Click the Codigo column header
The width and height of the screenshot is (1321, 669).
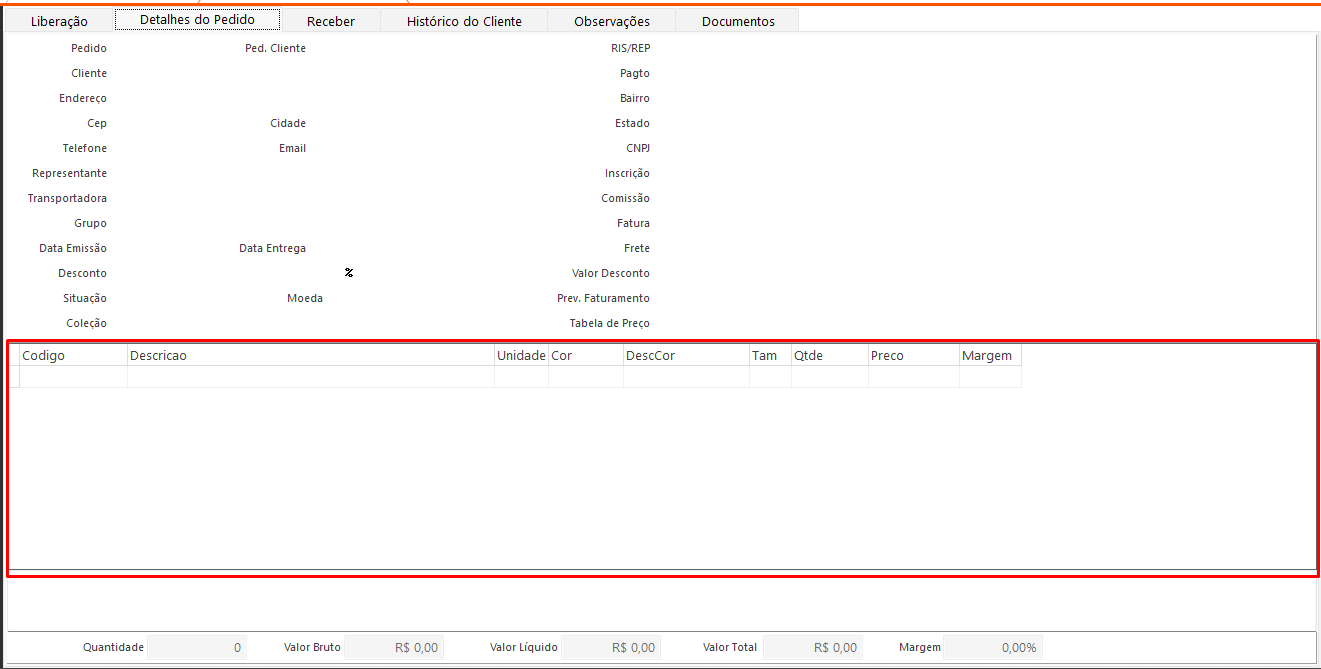pos(73,355)
